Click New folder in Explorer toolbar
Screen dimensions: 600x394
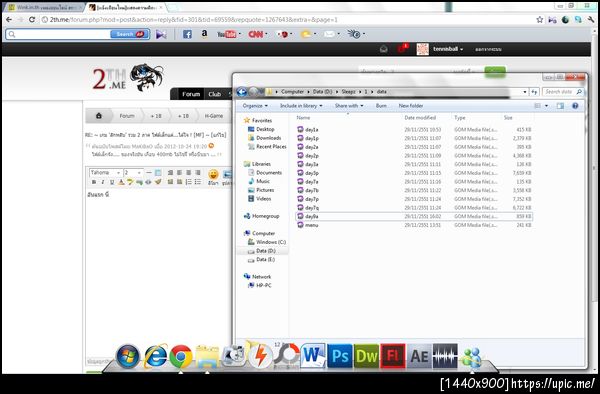coord(411,106)
